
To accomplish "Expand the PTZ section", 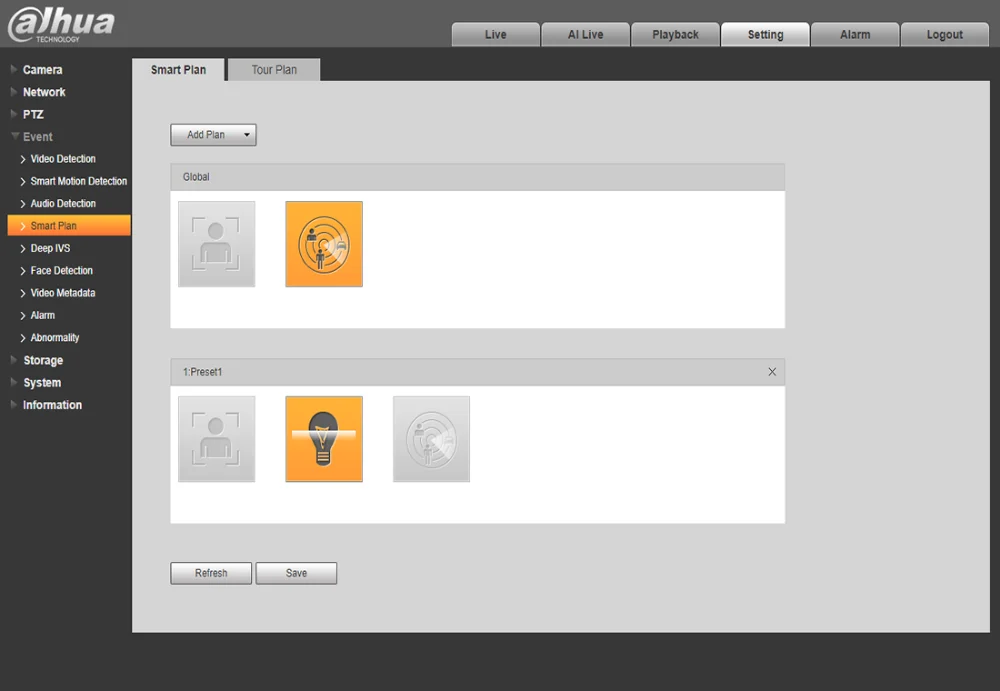I will tap(33, 114).
